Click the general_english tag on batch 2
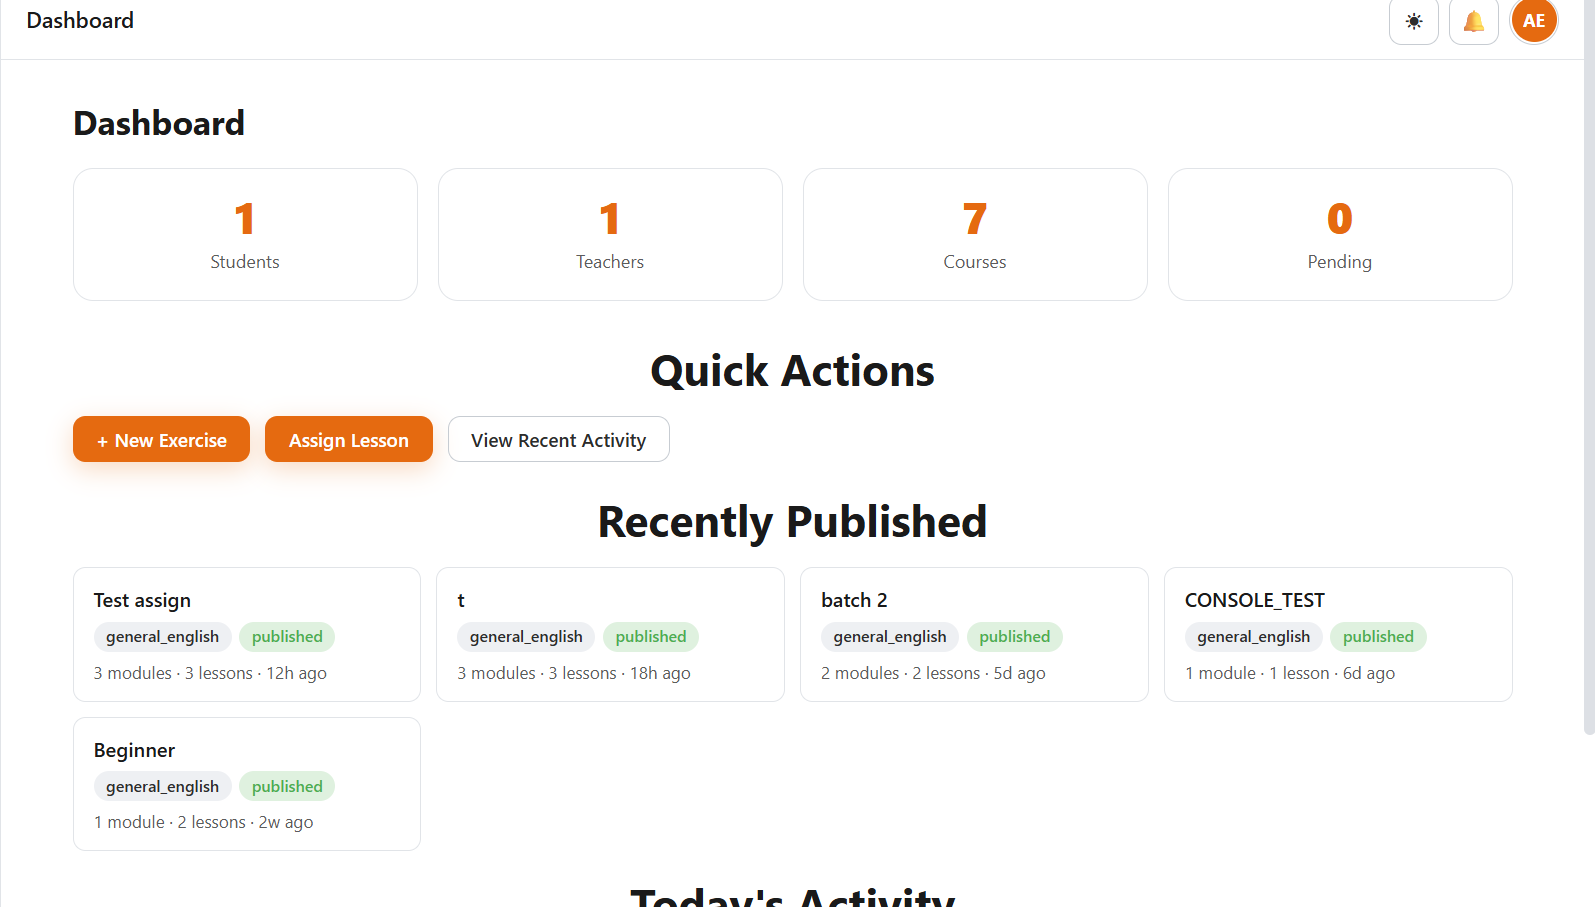1595x907 pixels. coord(890,637)
